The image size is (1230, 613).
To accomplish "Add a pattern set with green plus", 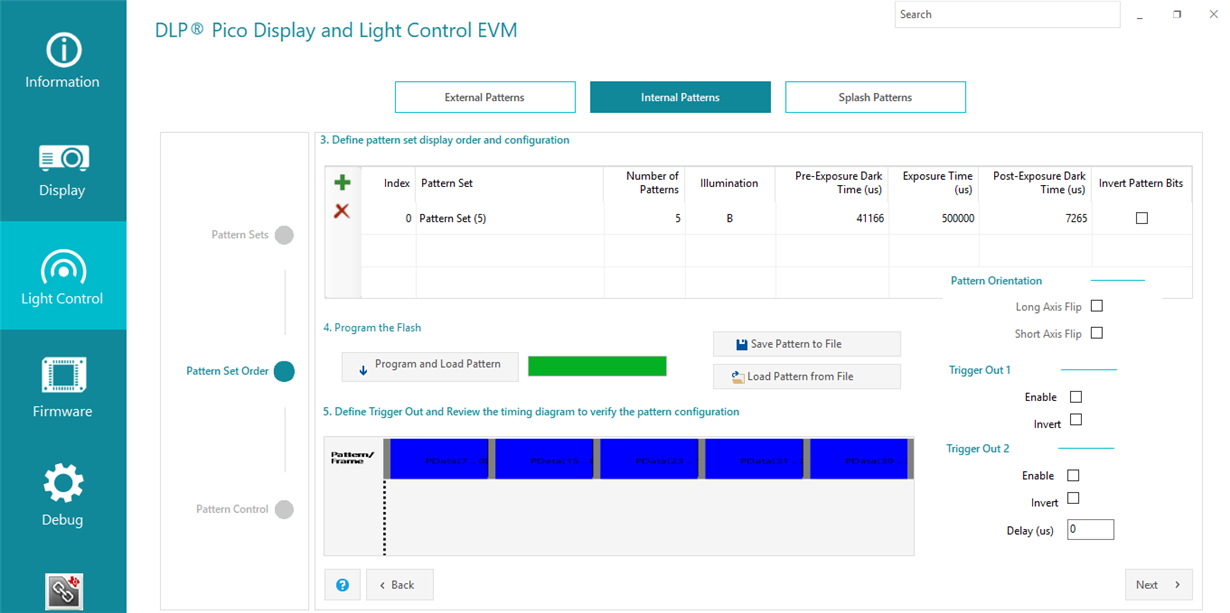I will pyautogui.click(x=342, y=182).
